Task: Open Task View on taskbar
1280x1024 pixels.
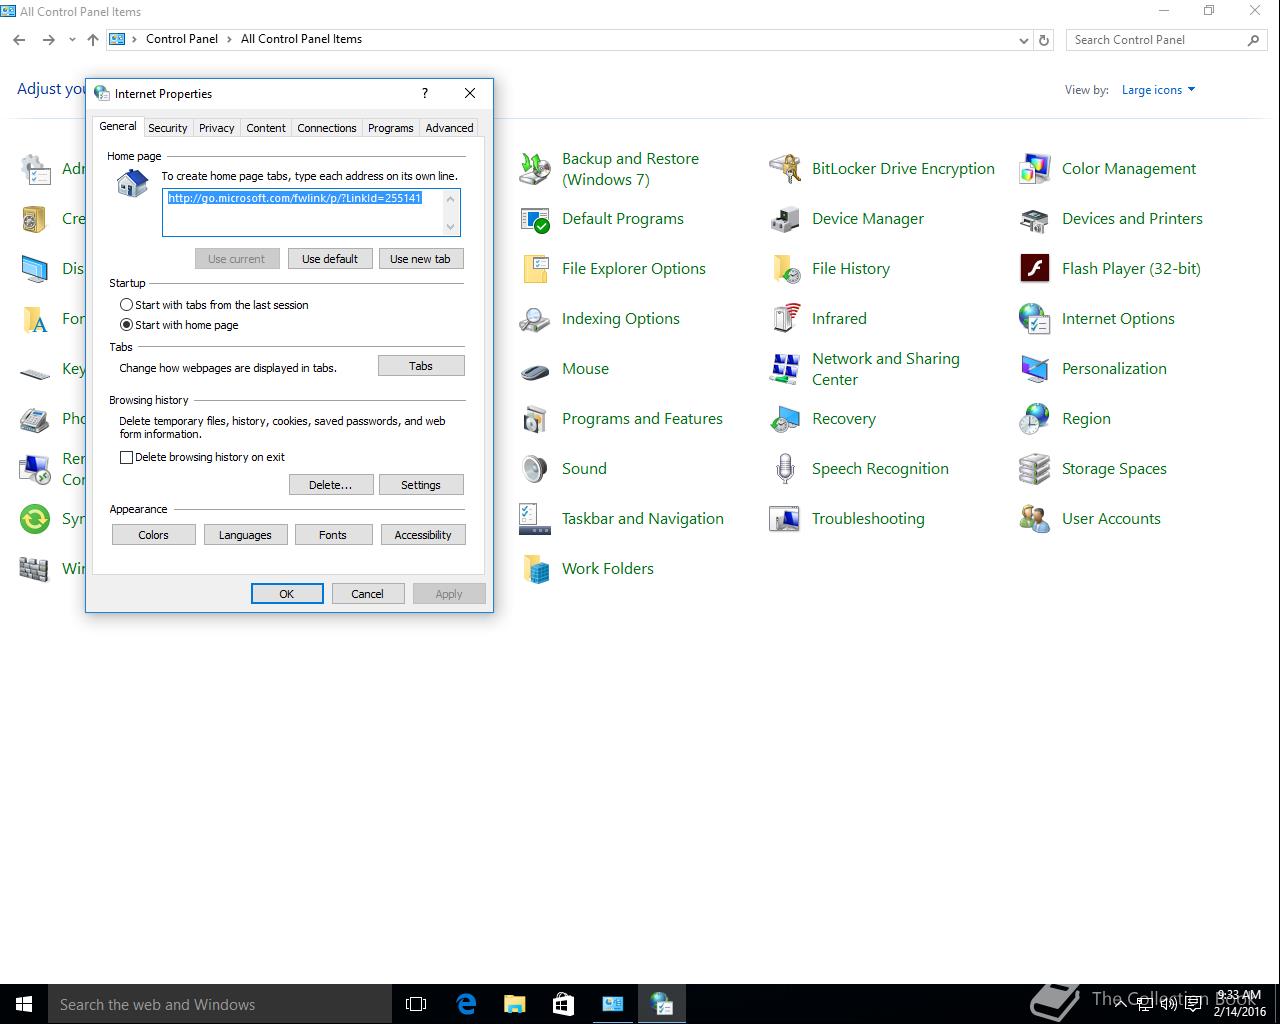Action: (x=416, y=1004)
